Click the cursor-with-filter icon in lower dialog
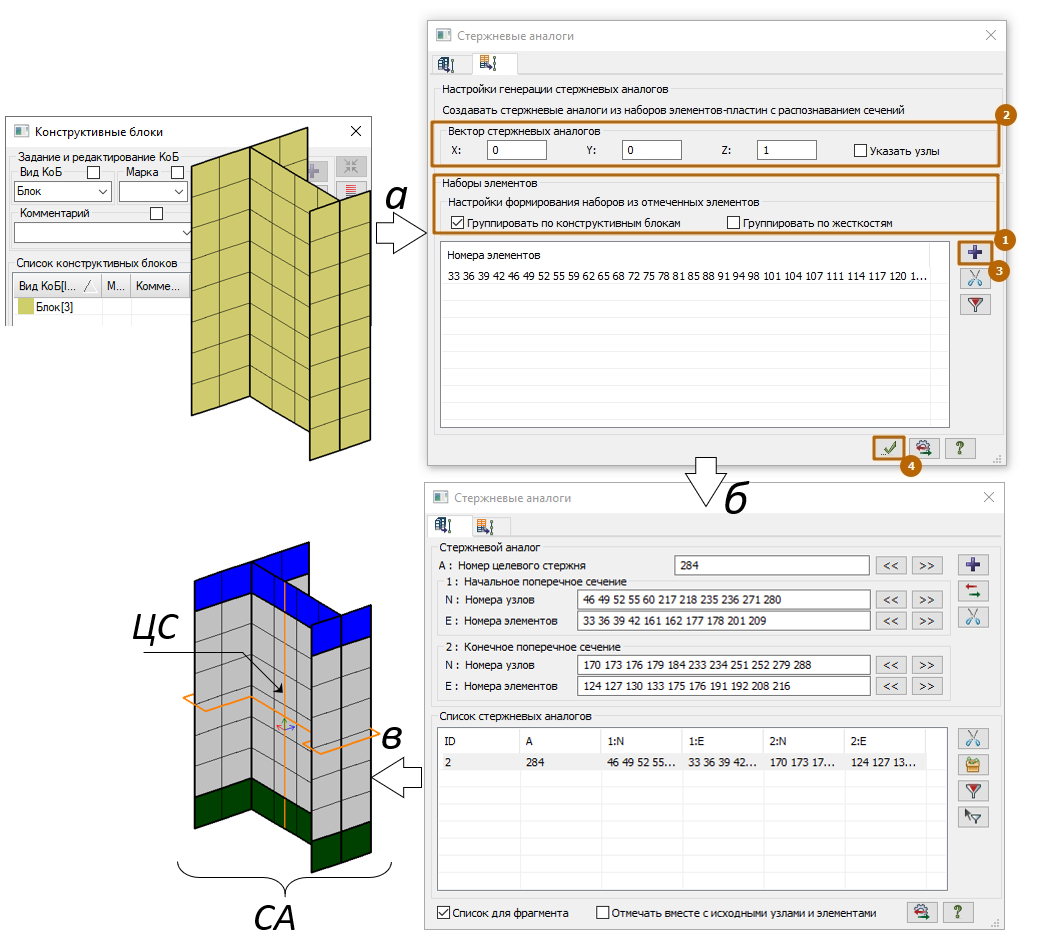 click(x=973, y=817)
